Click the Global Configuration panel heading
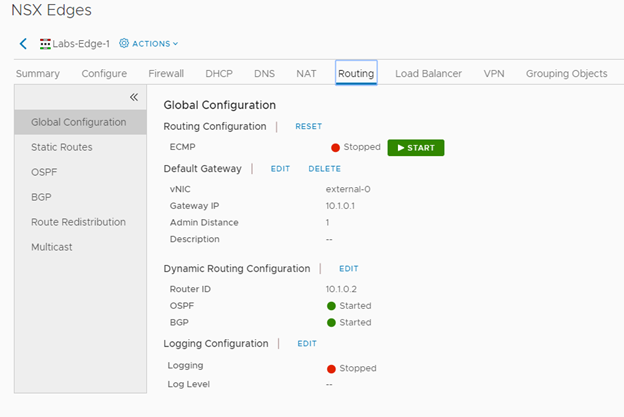This screenshot has width=624, height=417. tap(220, 105)
